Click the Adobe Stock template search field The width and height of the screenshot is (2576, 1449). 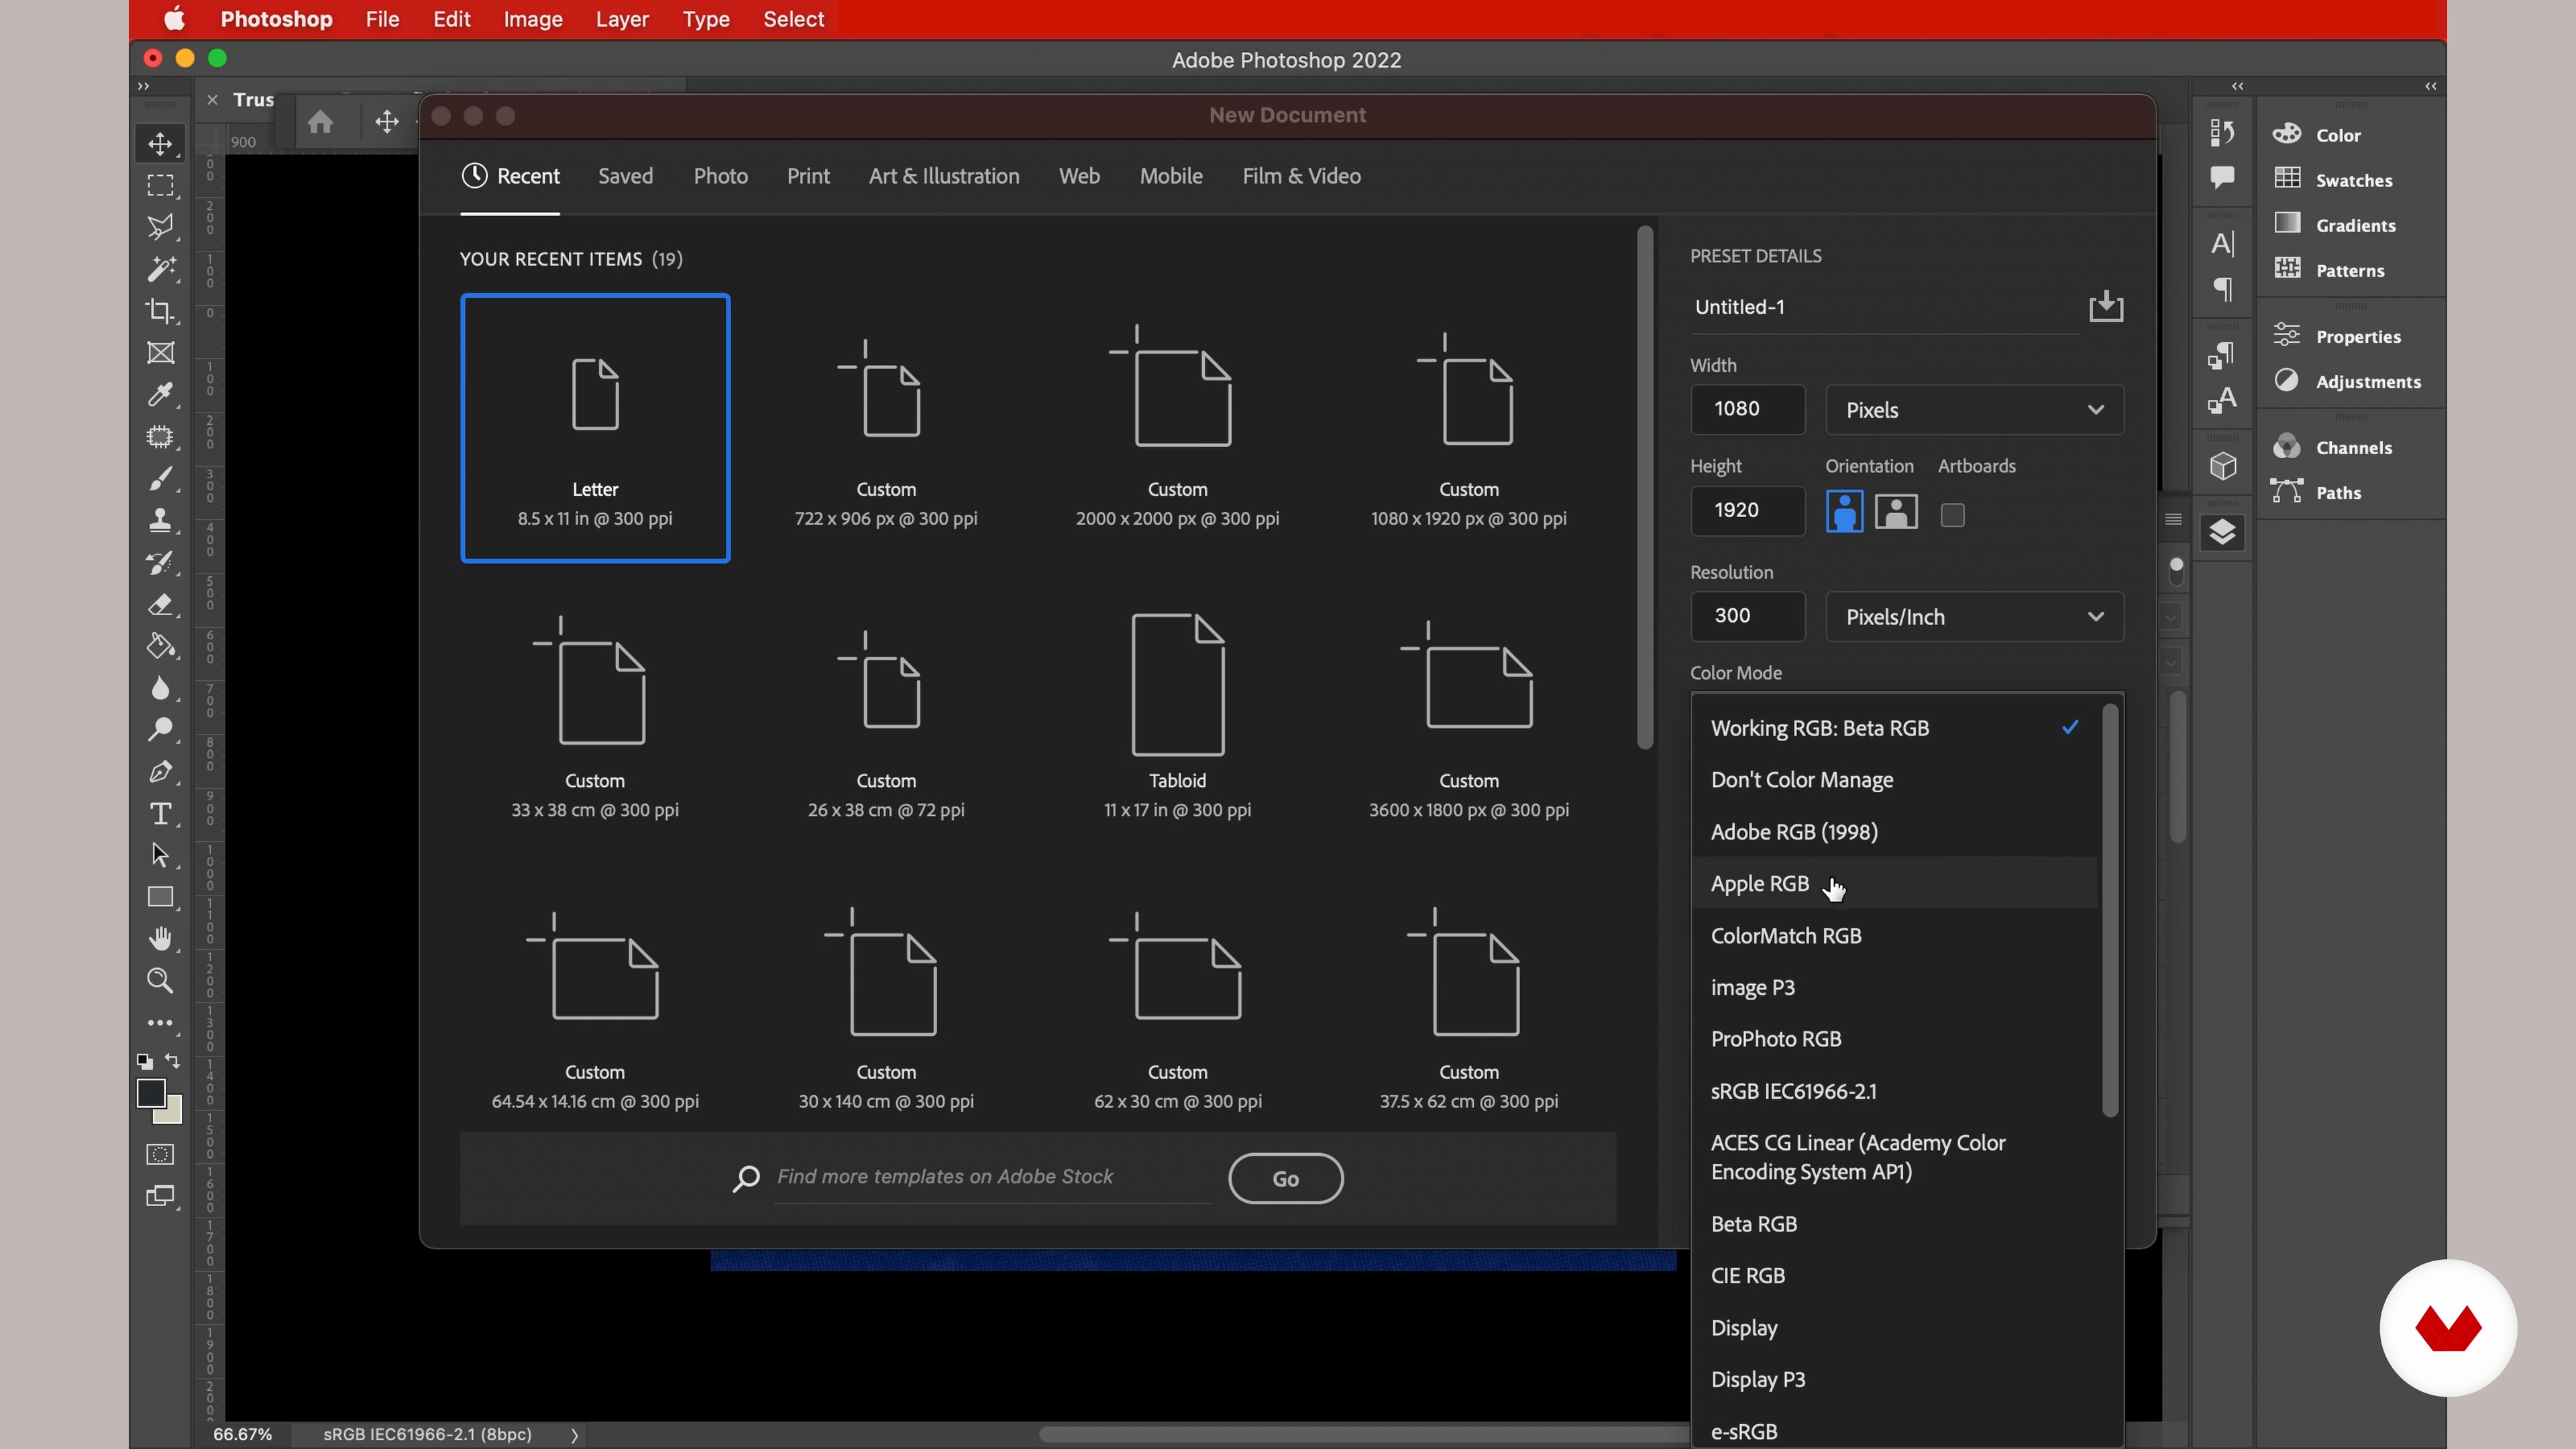pyautogui.click(x=992, y=1177)
